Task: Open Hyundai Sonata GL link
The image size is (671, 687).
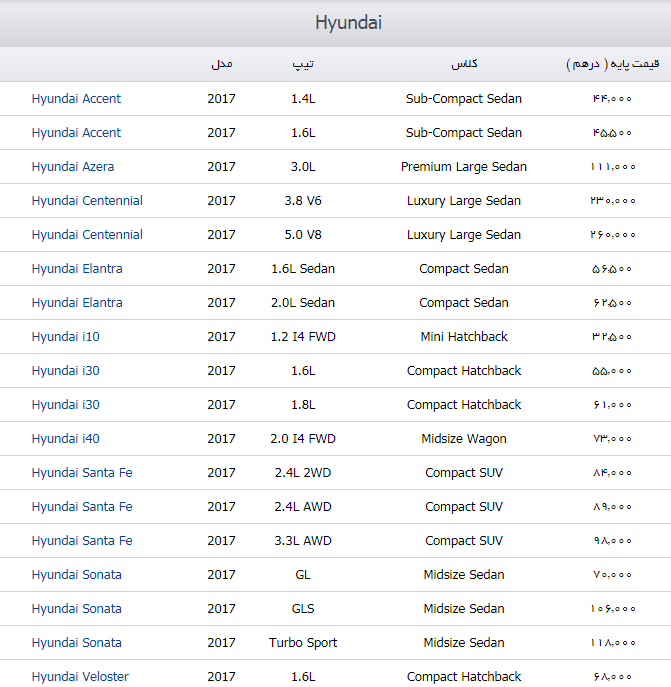Action: point(76,574)
